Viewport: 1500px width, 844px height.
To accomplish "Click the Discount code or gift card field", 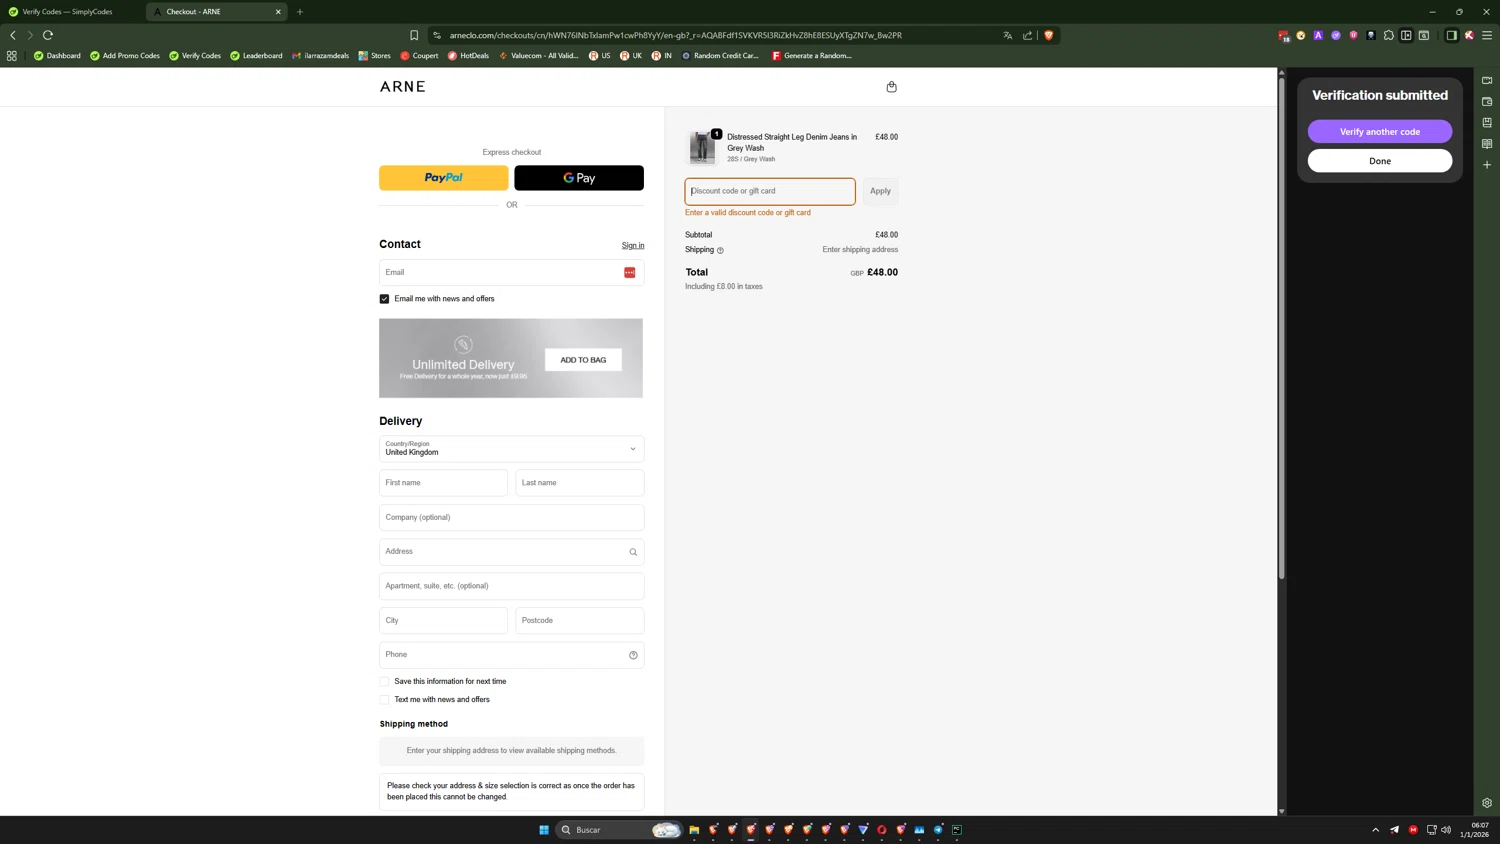I will [770, 191].
